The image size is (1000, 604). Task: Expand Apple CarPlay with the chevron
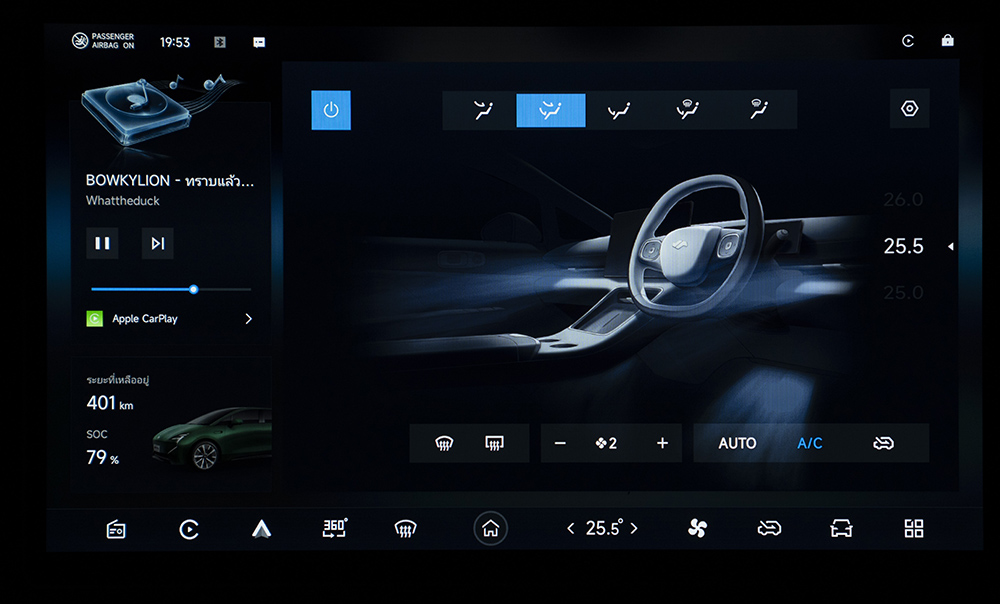(x=248, y=319)
